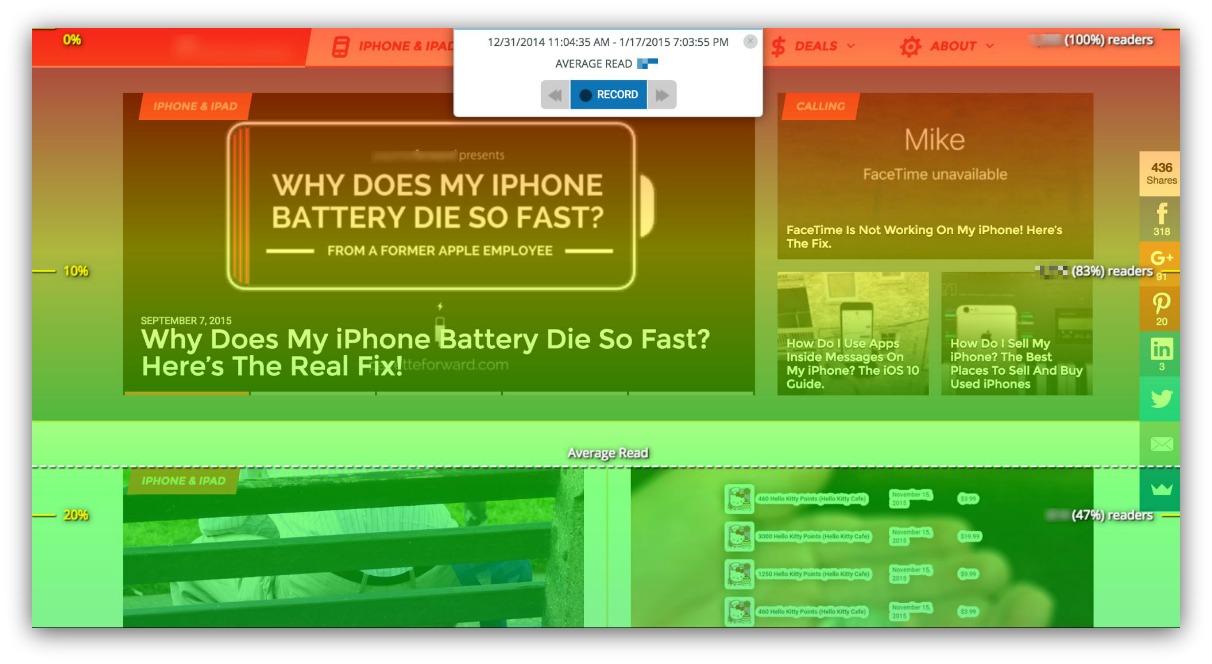Screen dimensions: 1212x664
Task: Expand the Deals dropdown arrow
Action: [x=851, y=46]
